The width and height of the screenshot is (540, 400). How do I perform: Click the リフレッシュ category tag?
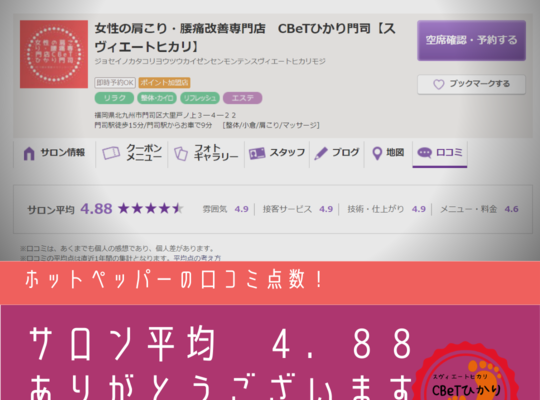click(200, 98)
